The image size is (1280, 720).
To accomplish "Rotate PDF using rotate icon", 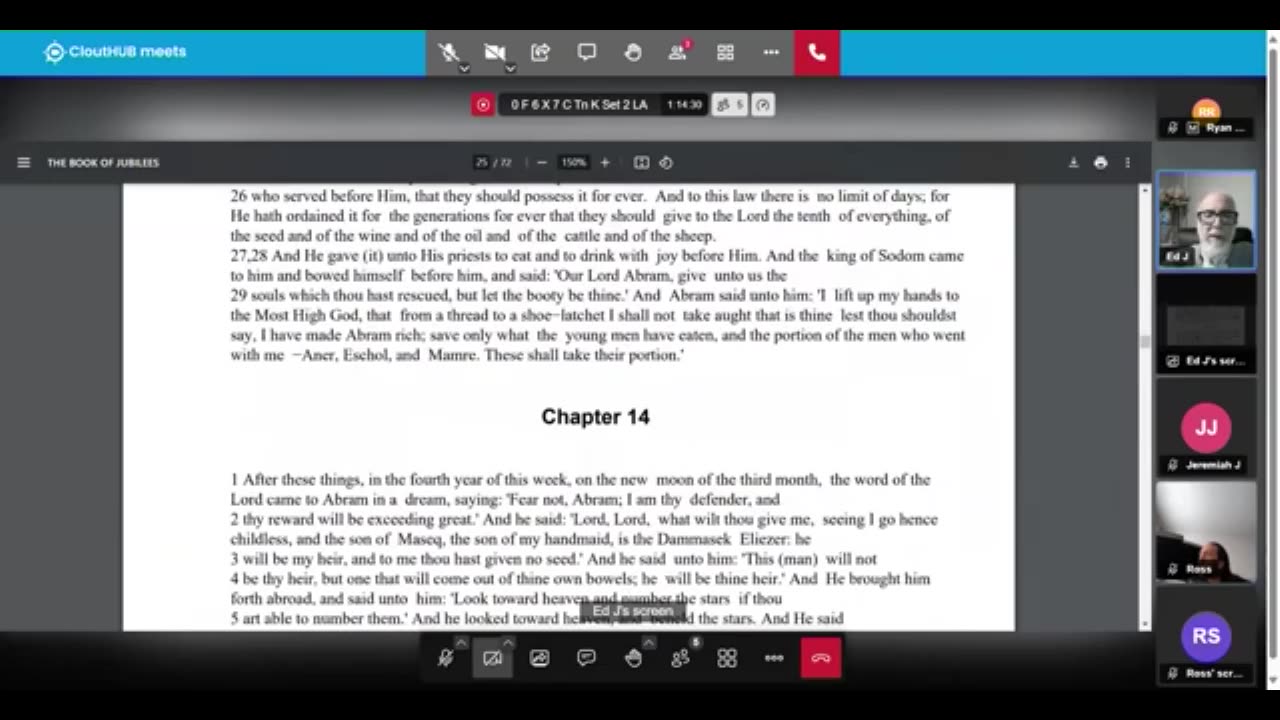I will (x=666, y=162).
